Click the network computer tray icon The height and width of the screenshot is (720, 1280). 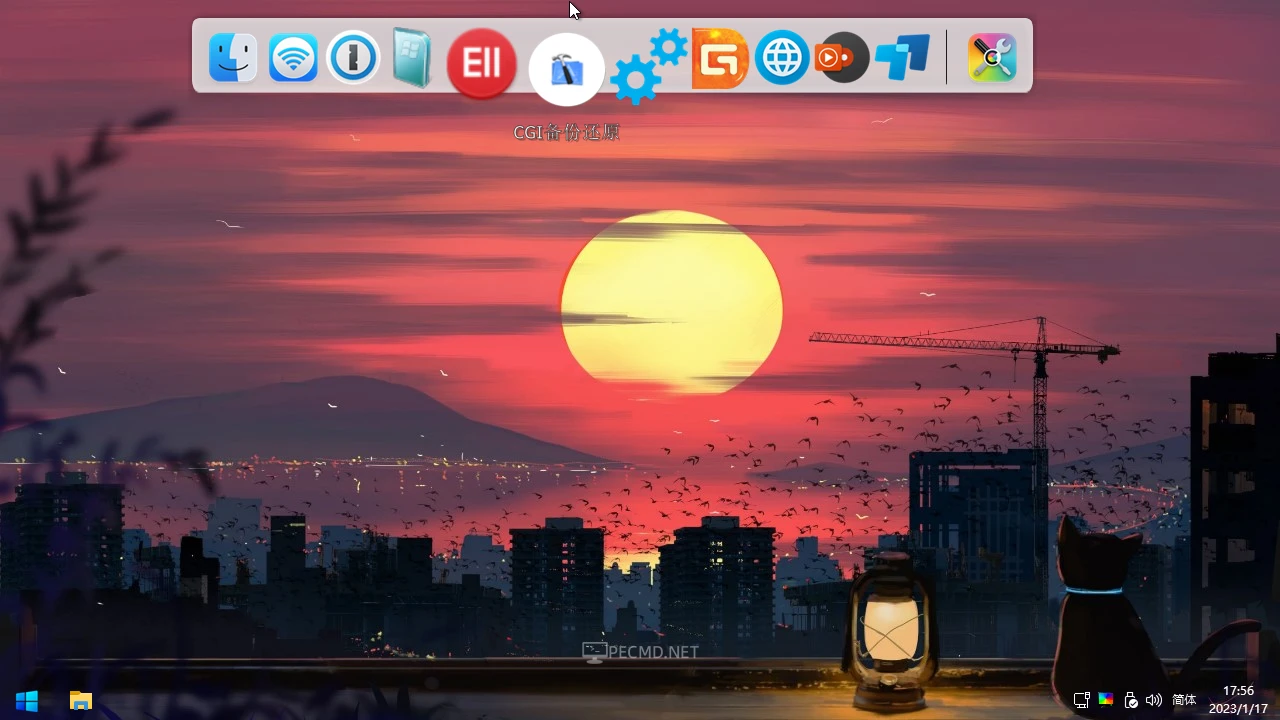1081,700
